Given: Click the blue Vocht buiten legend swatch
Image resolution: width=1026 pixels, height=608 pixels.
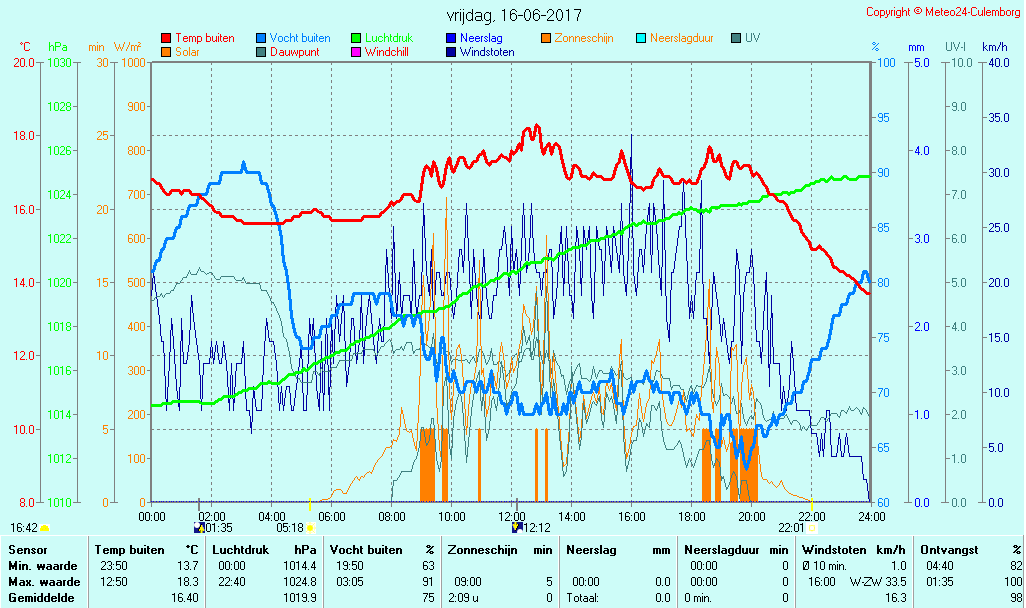Looking at the screenshot, I should coord(261,39).
